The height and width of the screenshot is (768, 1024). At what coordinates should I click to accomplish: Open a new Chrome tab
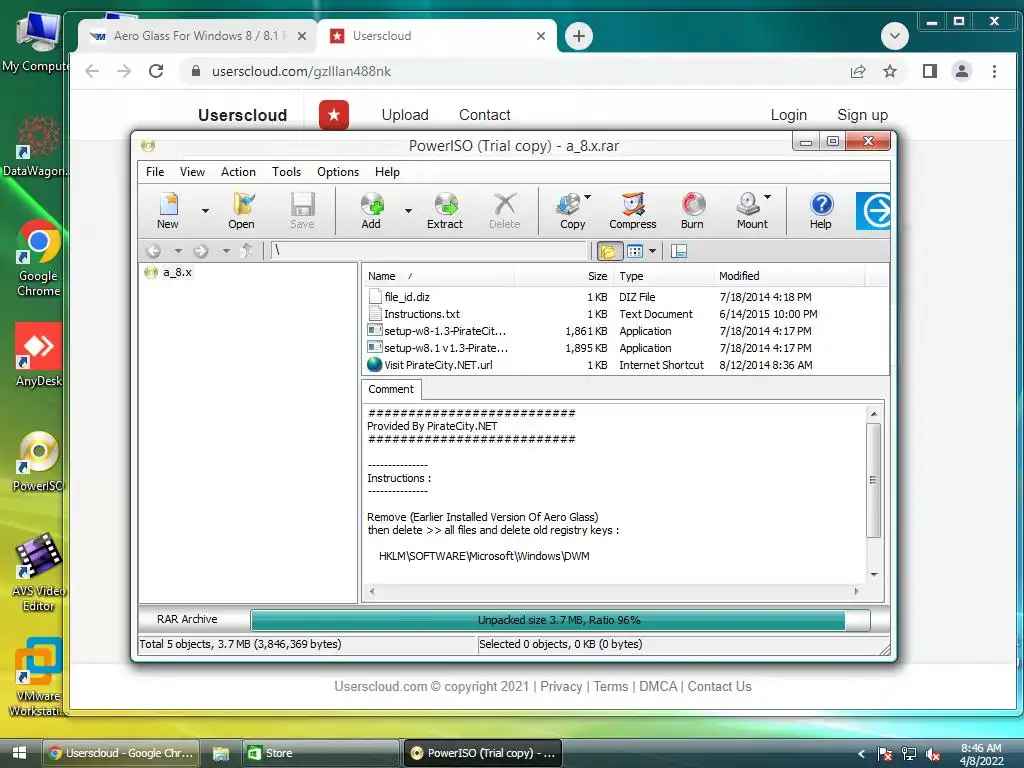pyautogui.click(x=579, y=36)
